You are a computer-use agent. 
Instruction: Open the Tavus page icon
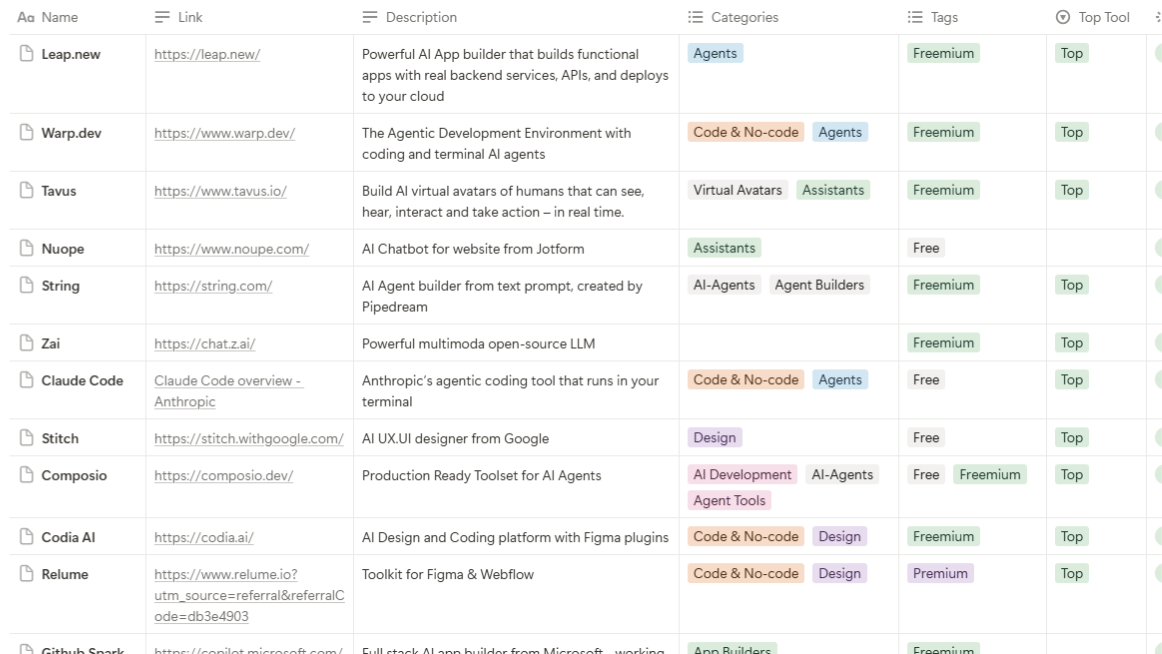coord(27,190)
